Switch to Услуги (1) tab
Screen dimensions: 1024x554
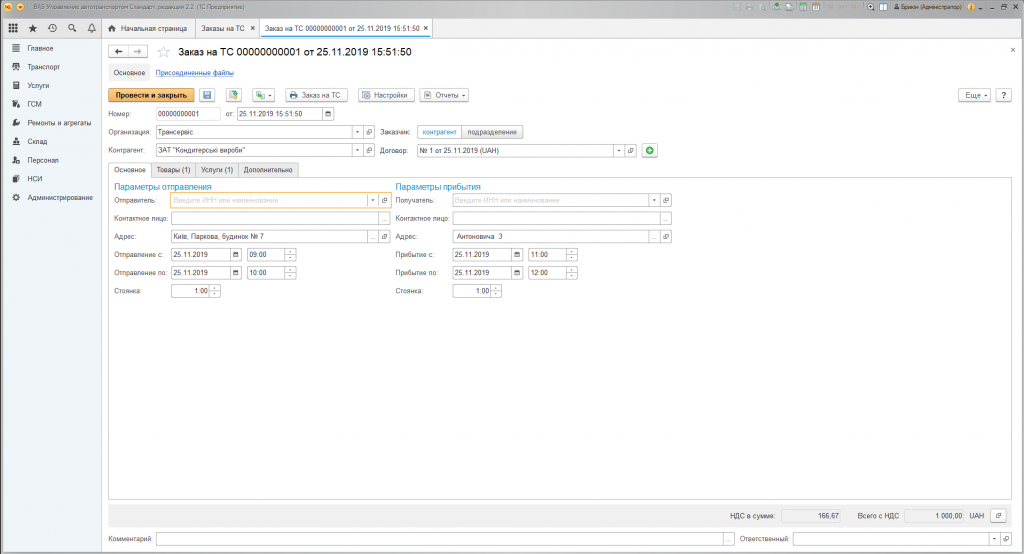(217, 170)
